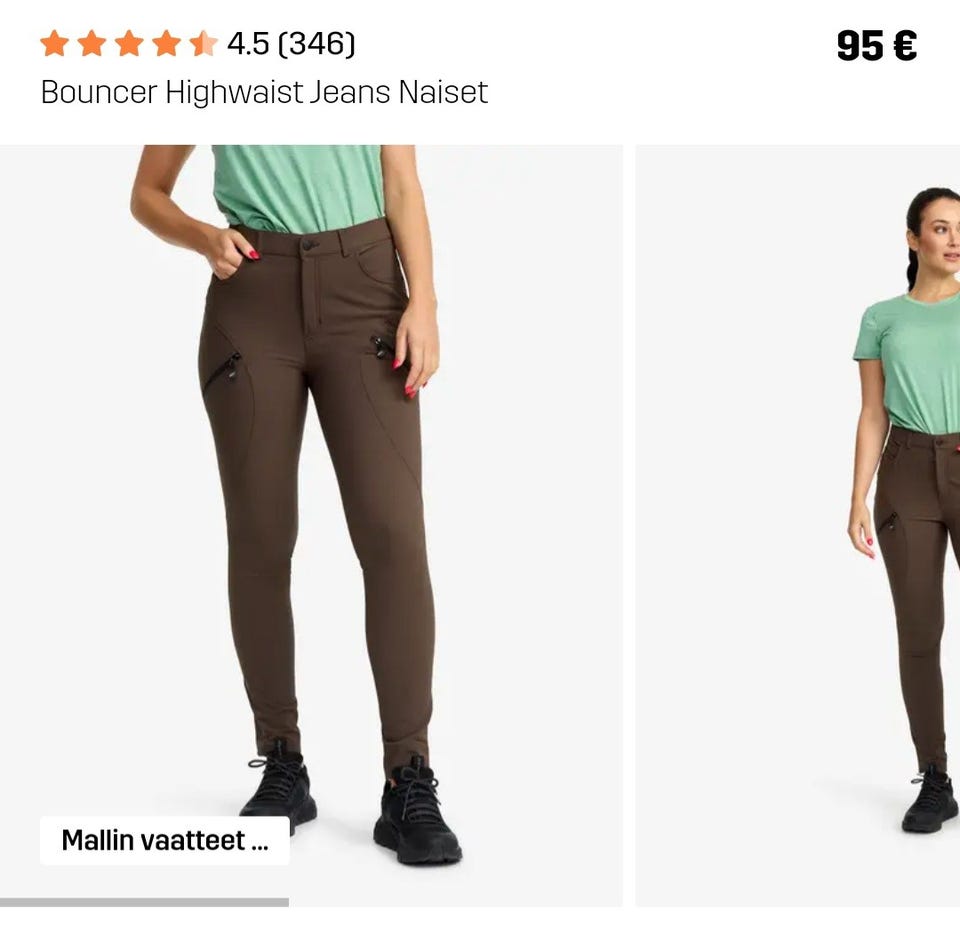
Task: Click the waist button on the brown pants
Action: click(x=308, y=245)
